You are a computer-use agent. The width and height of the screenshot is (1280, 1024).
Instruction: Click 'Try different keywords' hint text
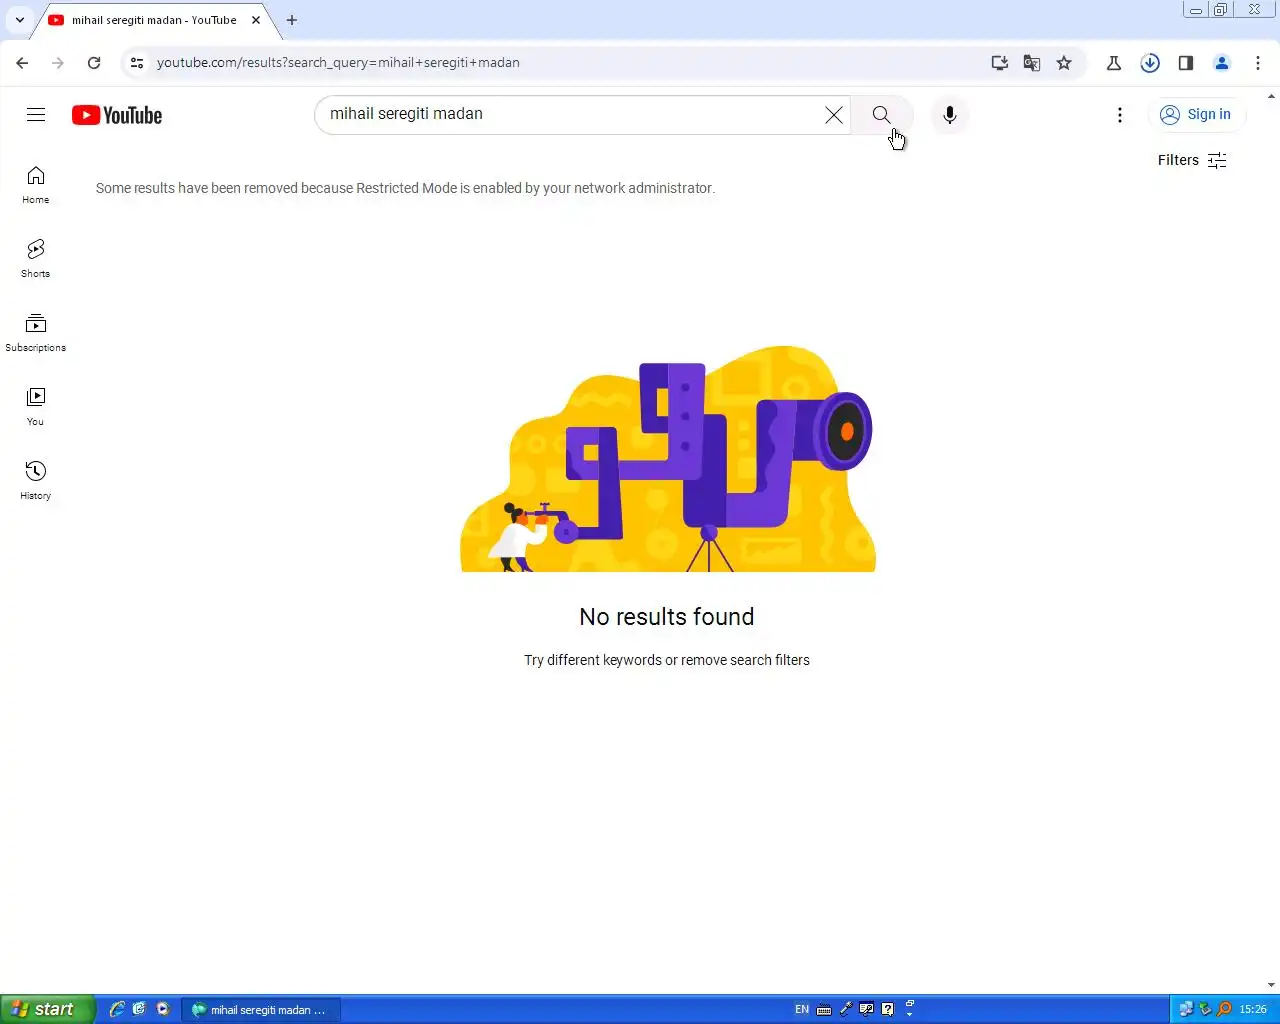[667, 660]
